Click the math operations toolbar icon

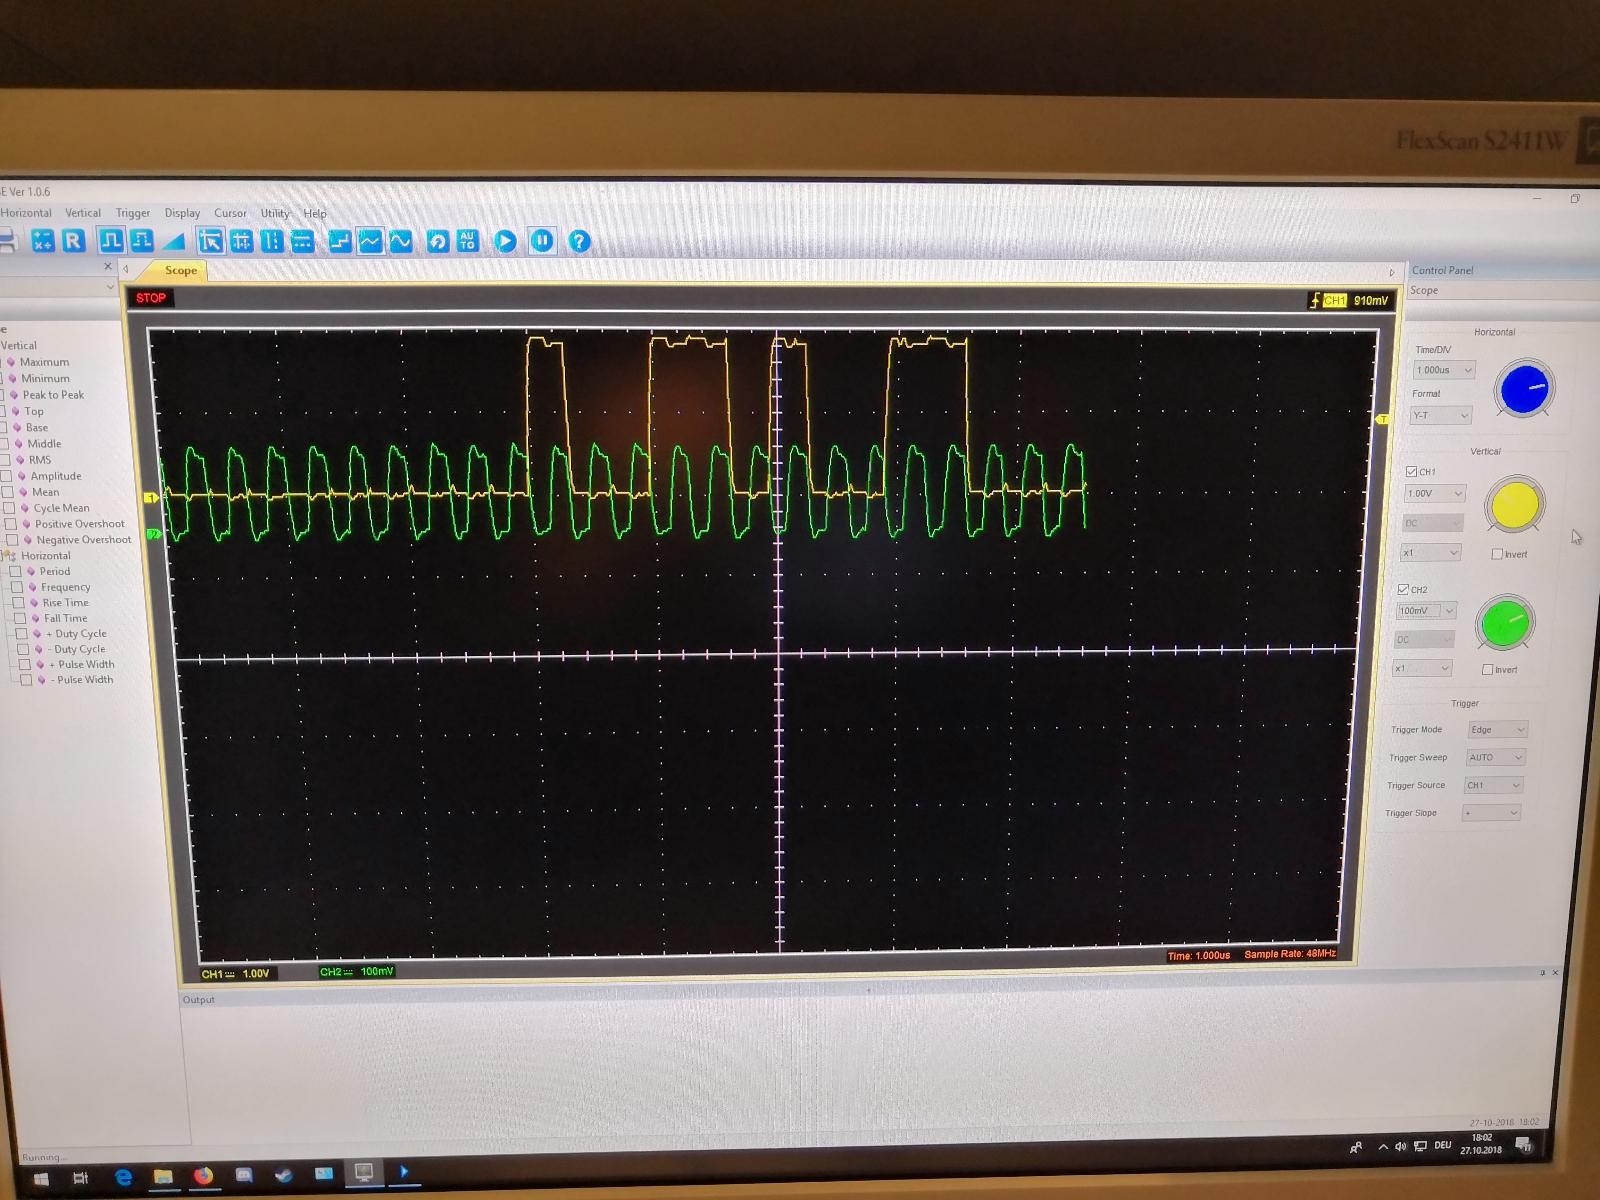click(x=43, y=241)
